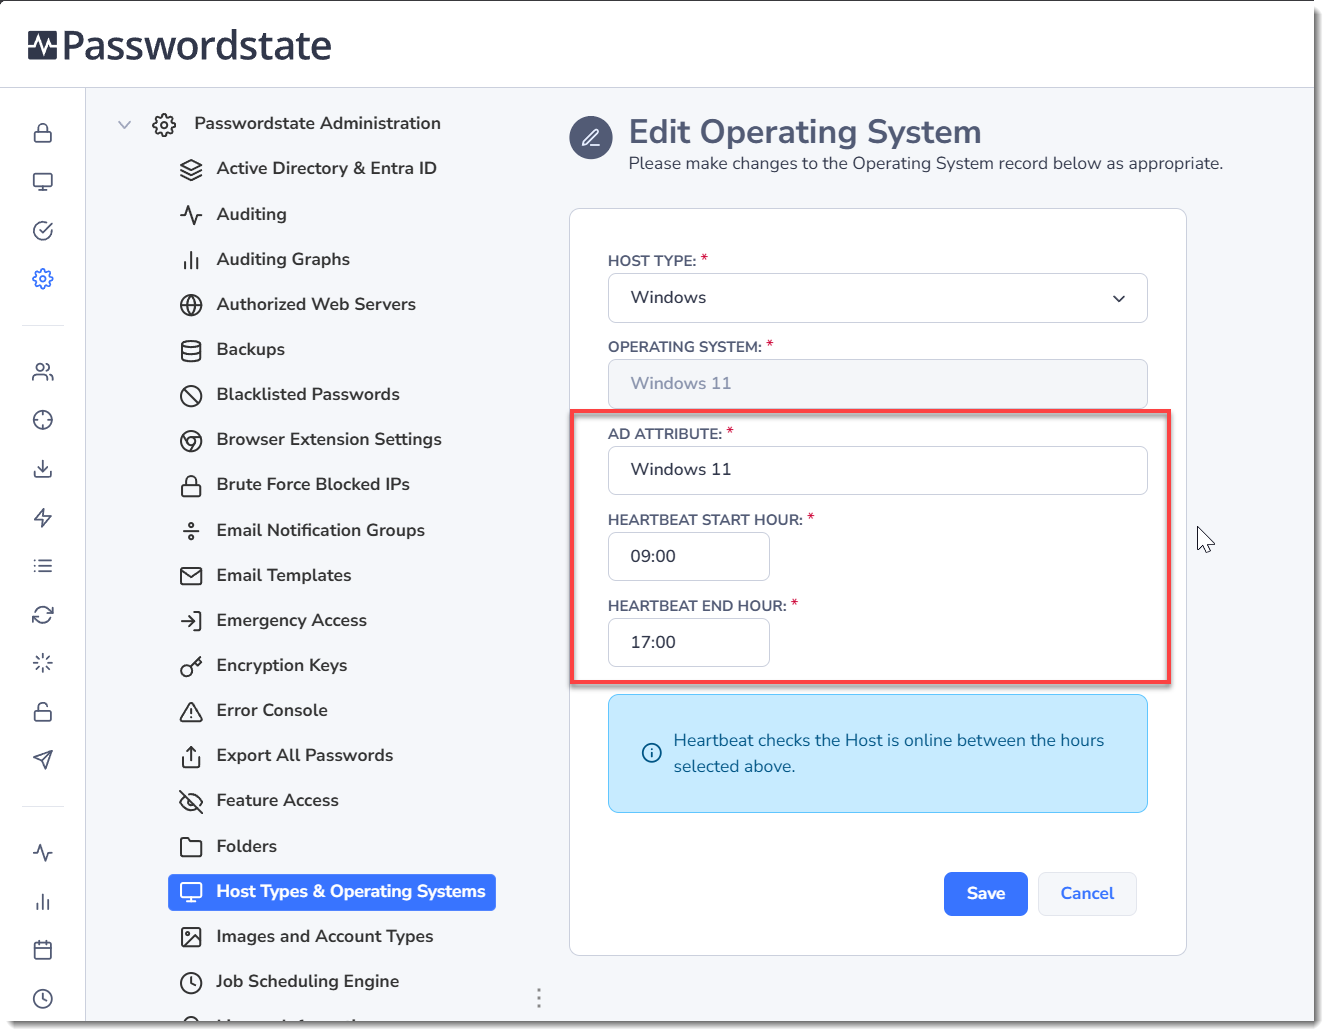
Task: Go to Auditing page
Action: [251, 214]
